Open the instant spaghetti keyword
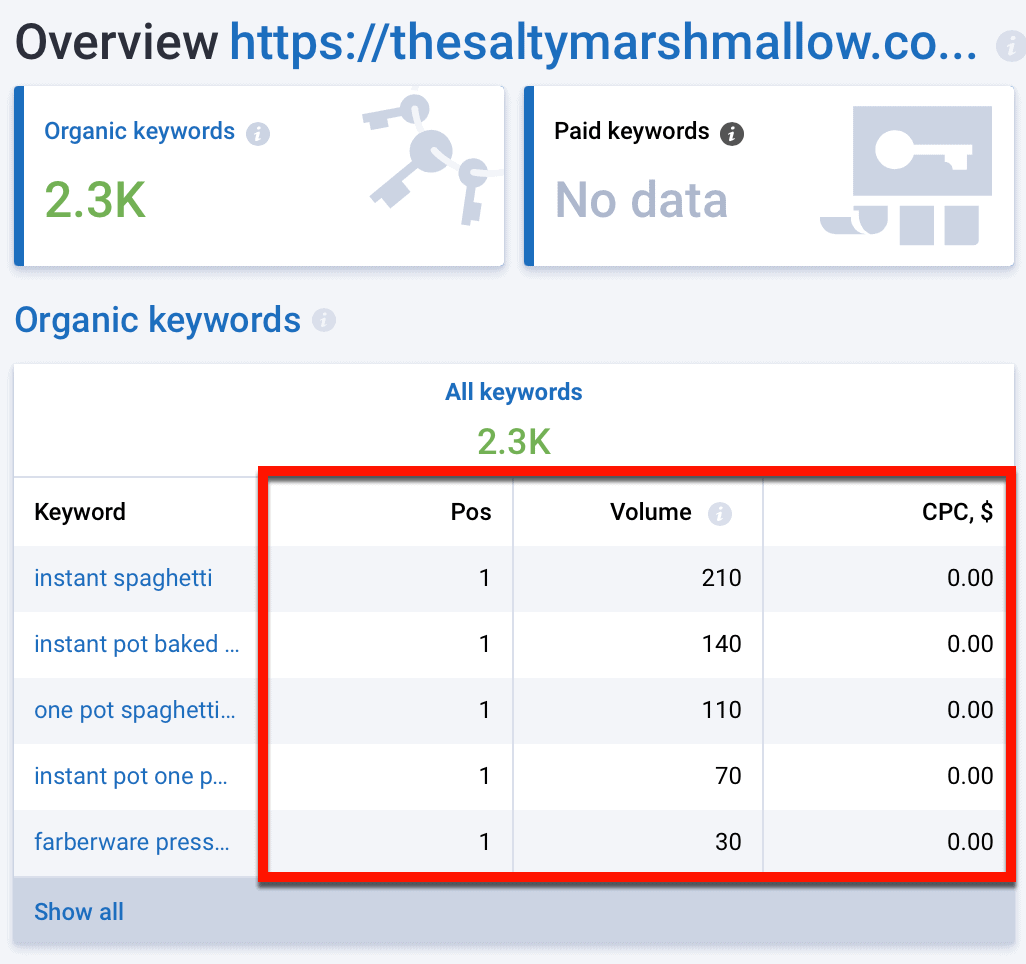This screenshot has height=964, width=1026. tap(122, 578)
